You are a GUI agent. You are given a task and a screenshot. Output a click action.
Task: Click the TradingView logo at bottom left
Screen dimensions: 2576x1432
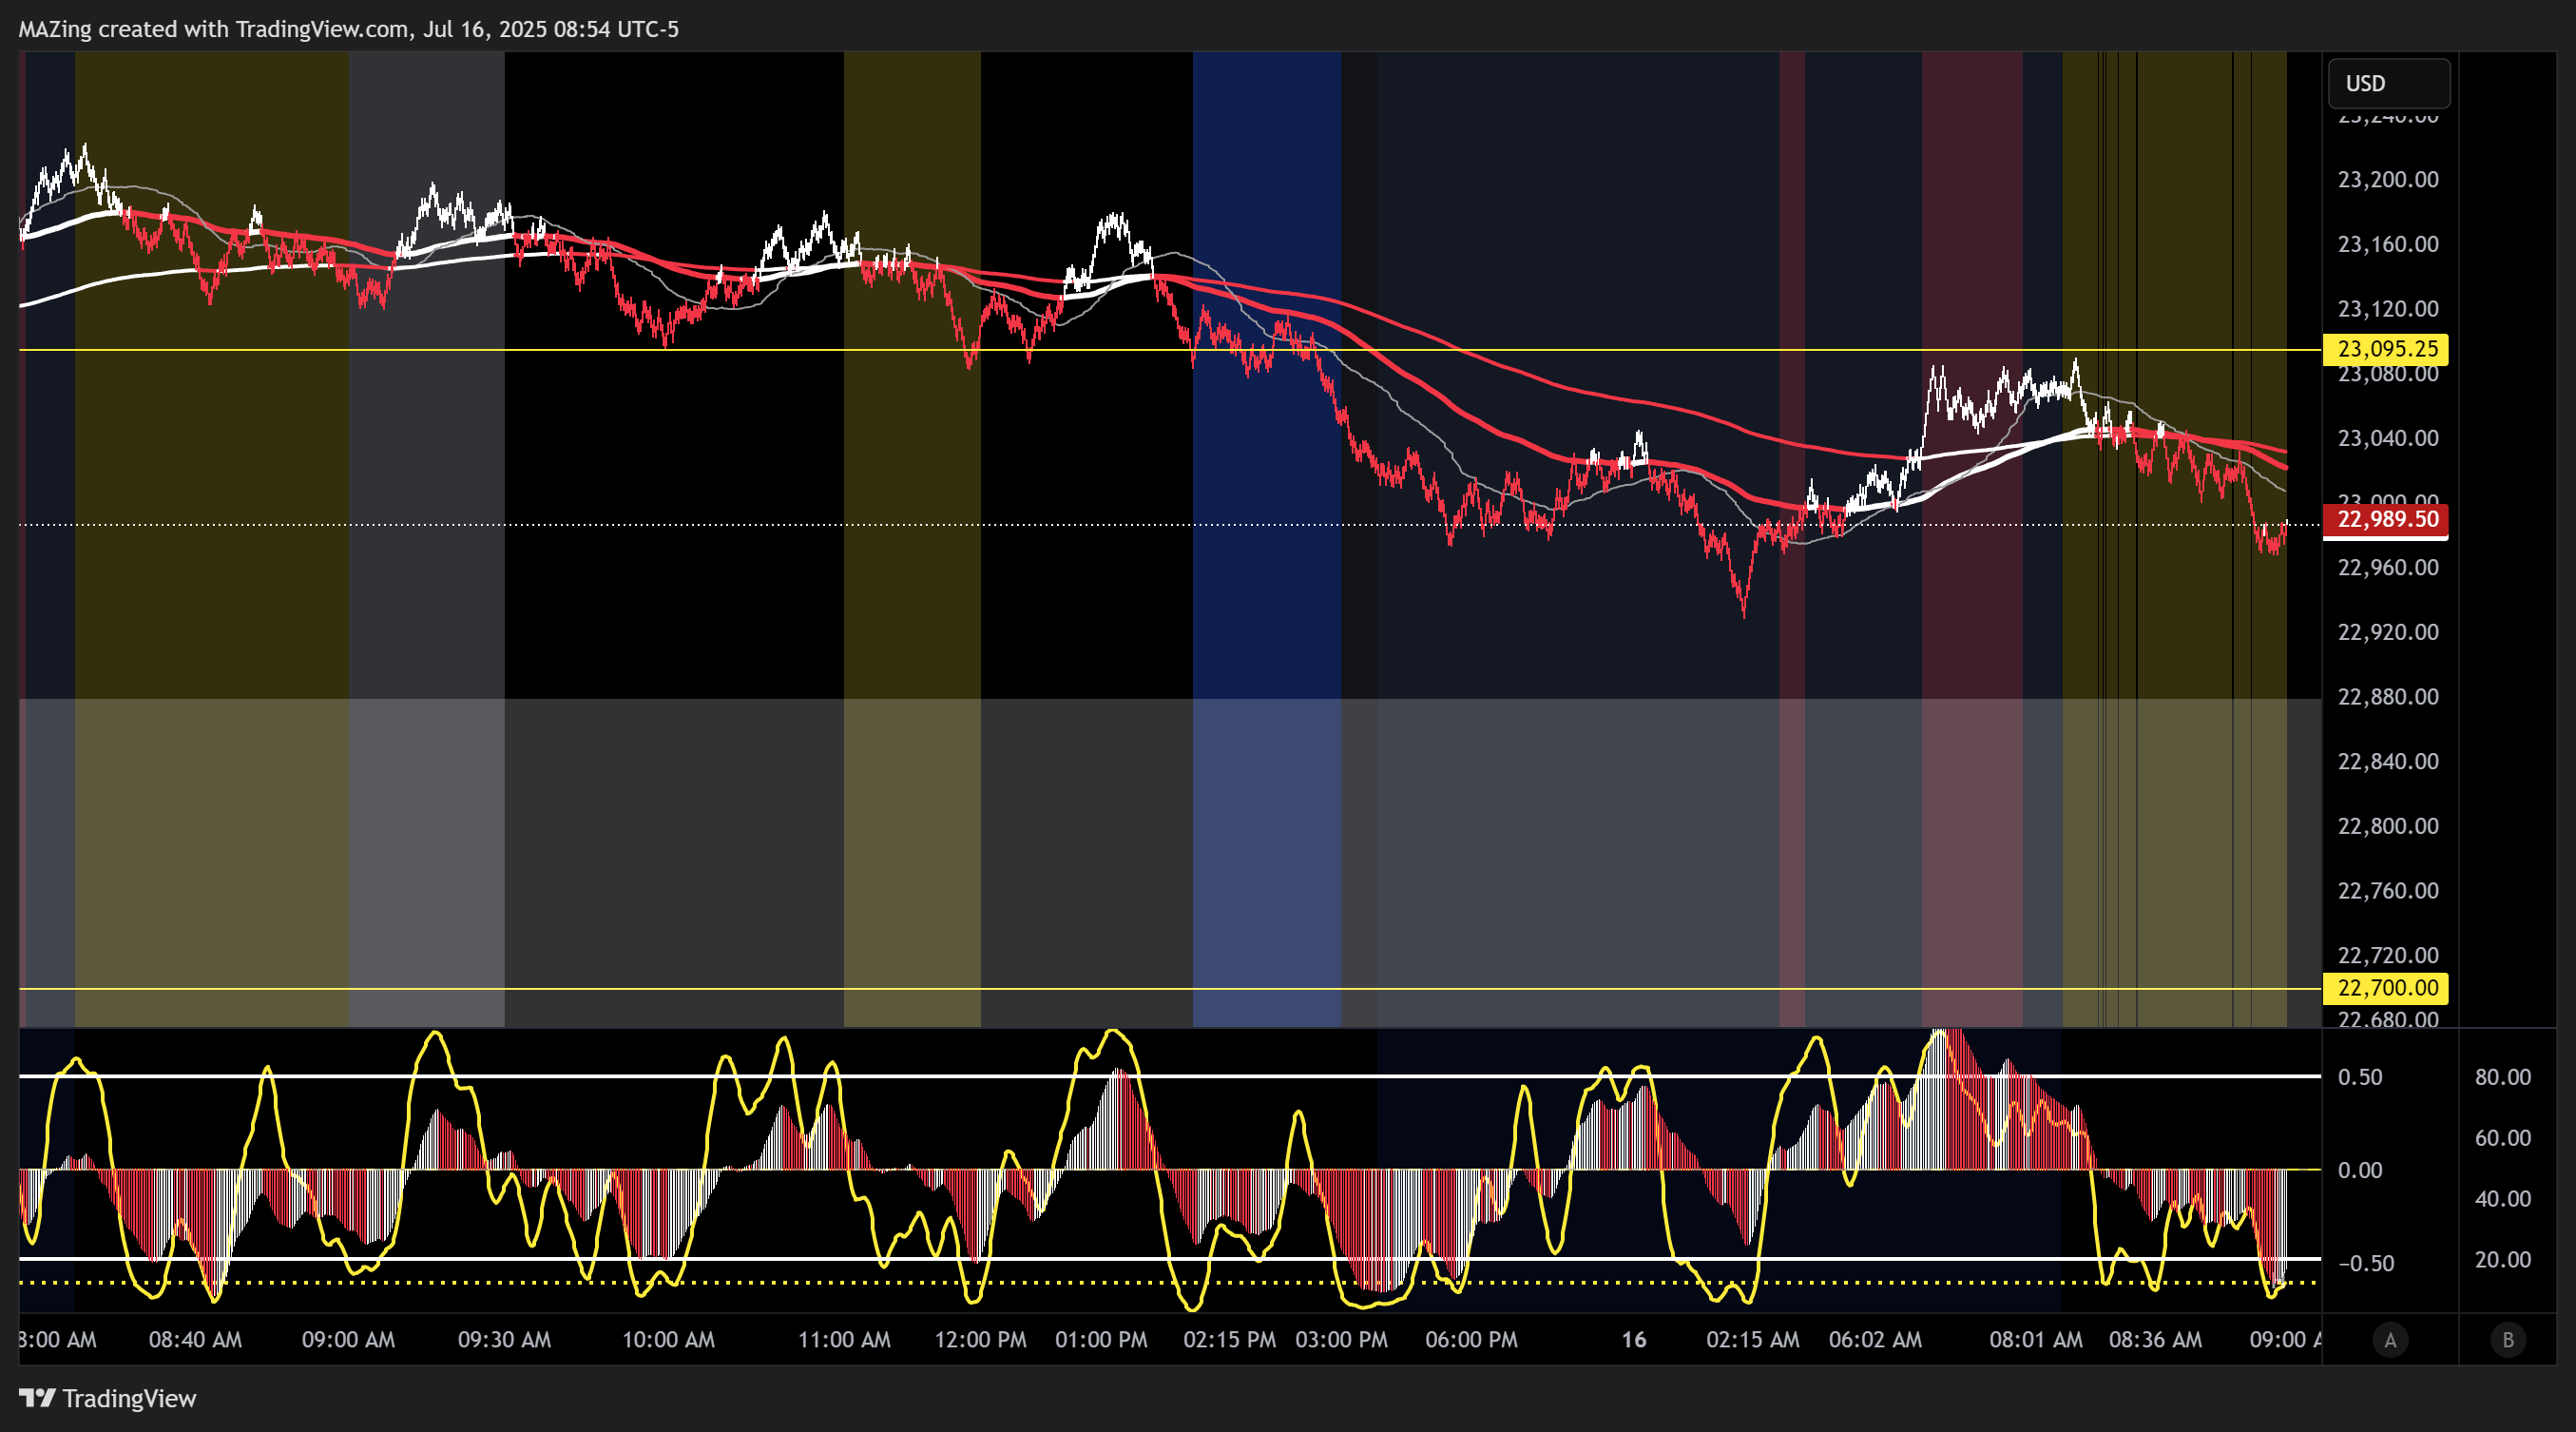click(108, 1398)
